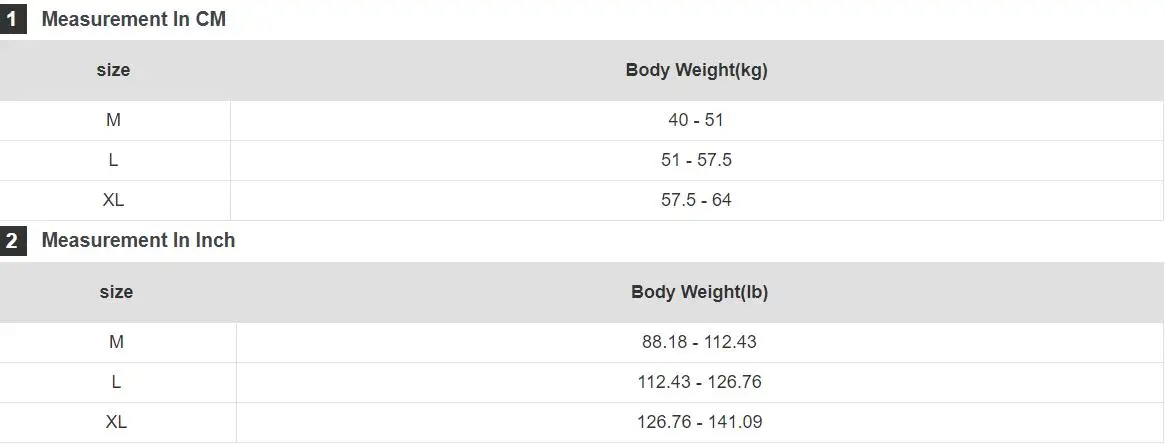
Task: Click the Body Weight(kg) column header
Action: pos(697,71)
